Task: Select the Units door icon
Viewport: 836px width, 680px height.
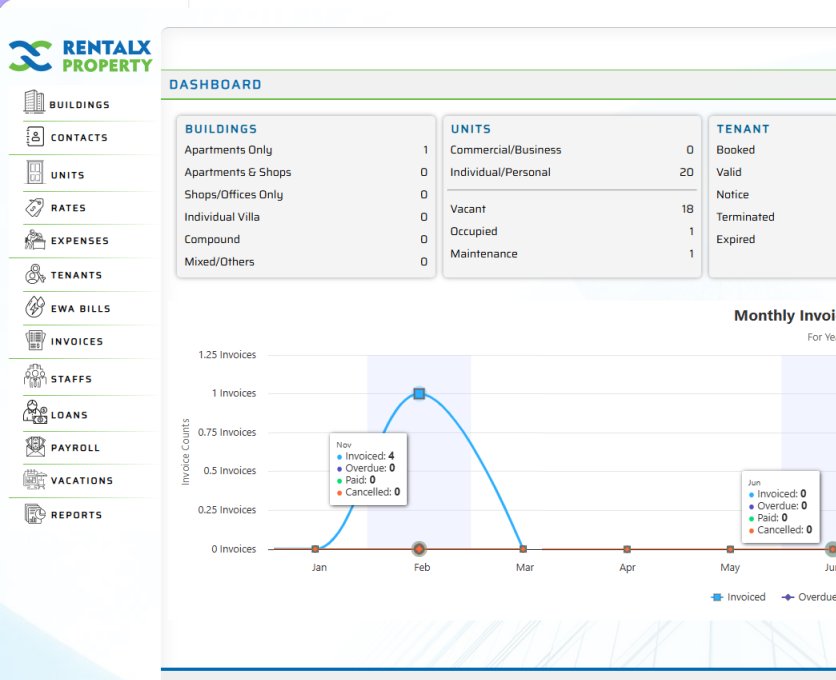Action: coord(34,173)
